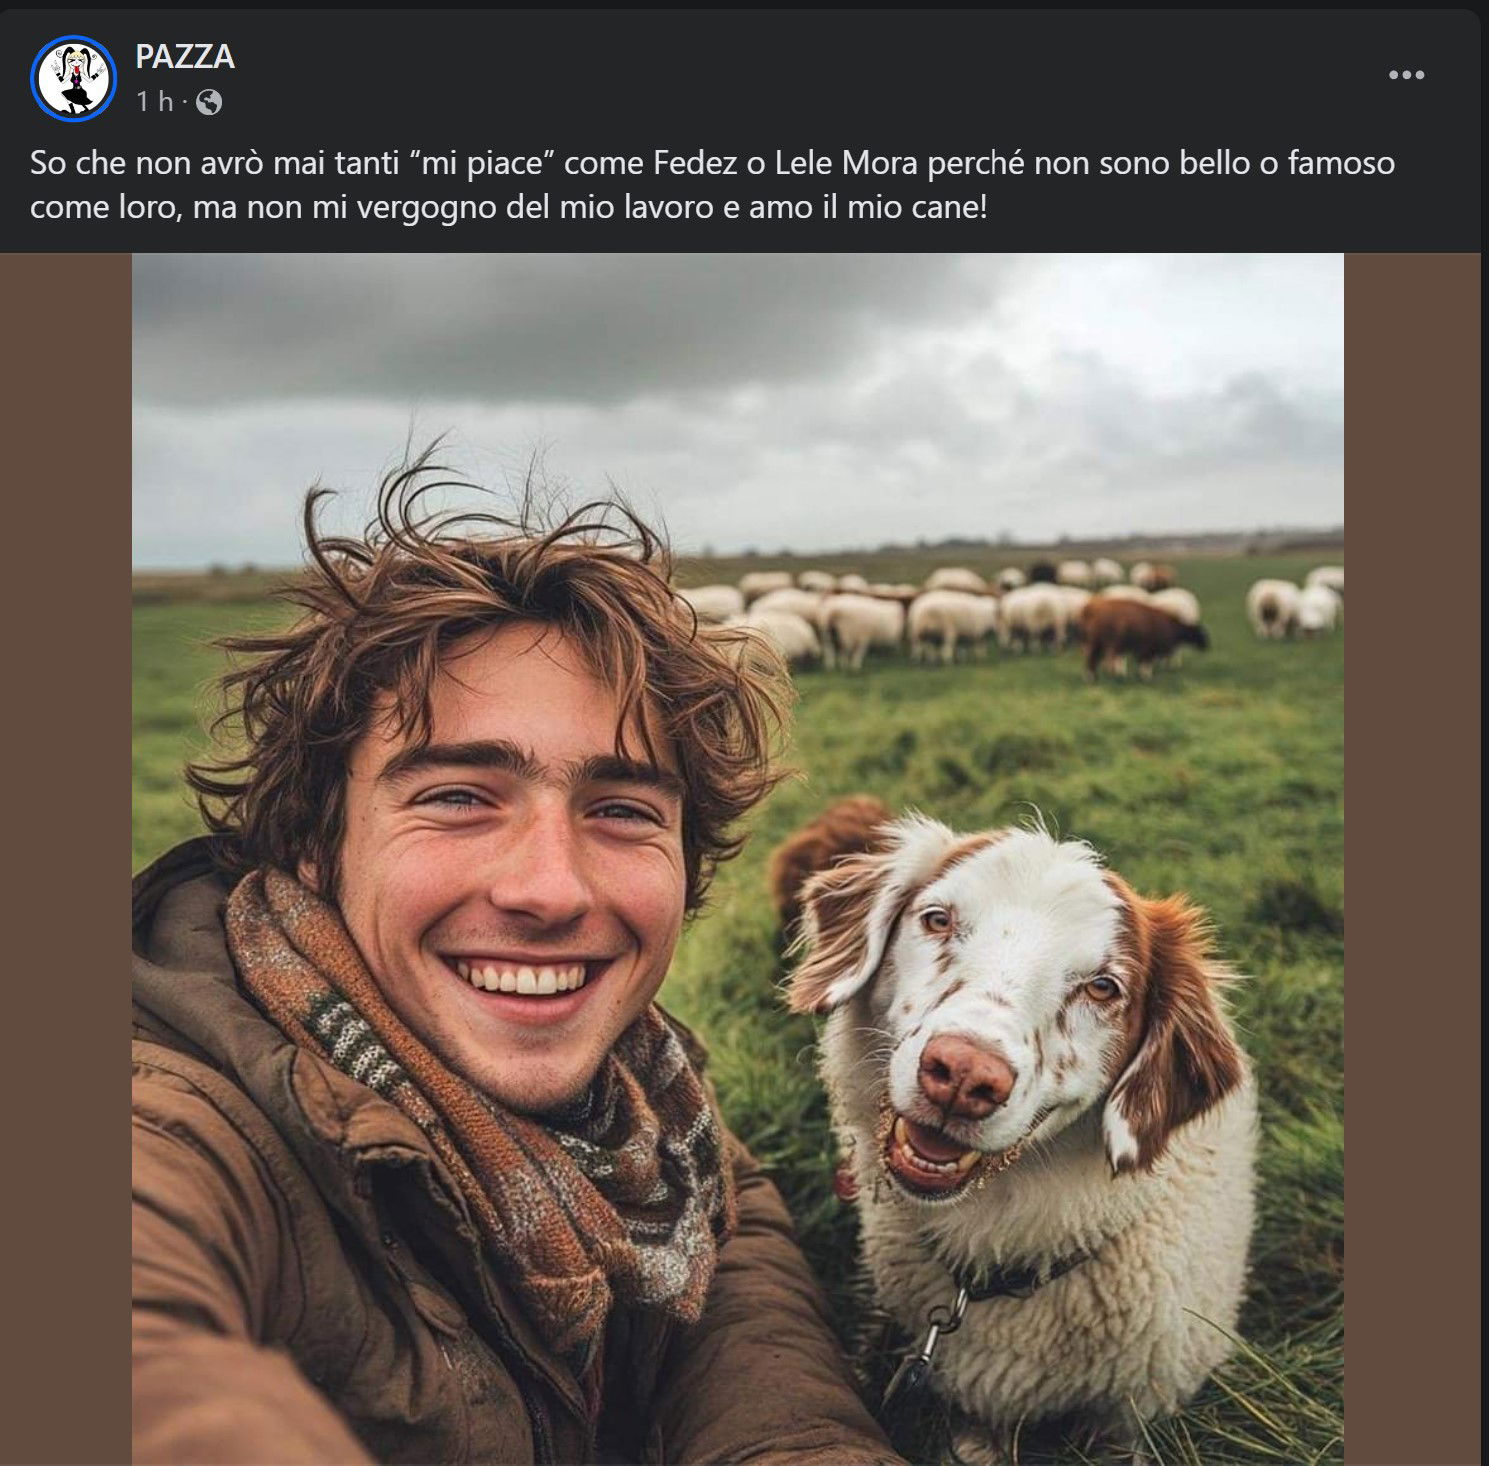This screenshot has height=1466, width=1489.
Task: Click the PAZZA page profile picture
Action: [74, 78]
